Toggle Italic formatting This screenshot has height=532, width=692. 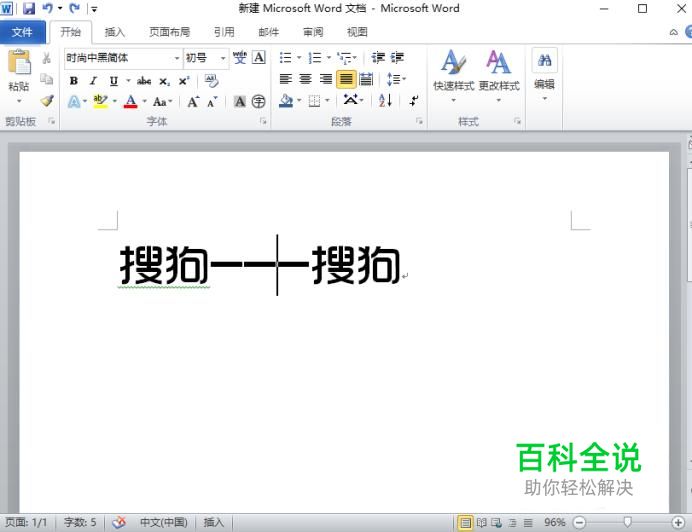[94, 81]
